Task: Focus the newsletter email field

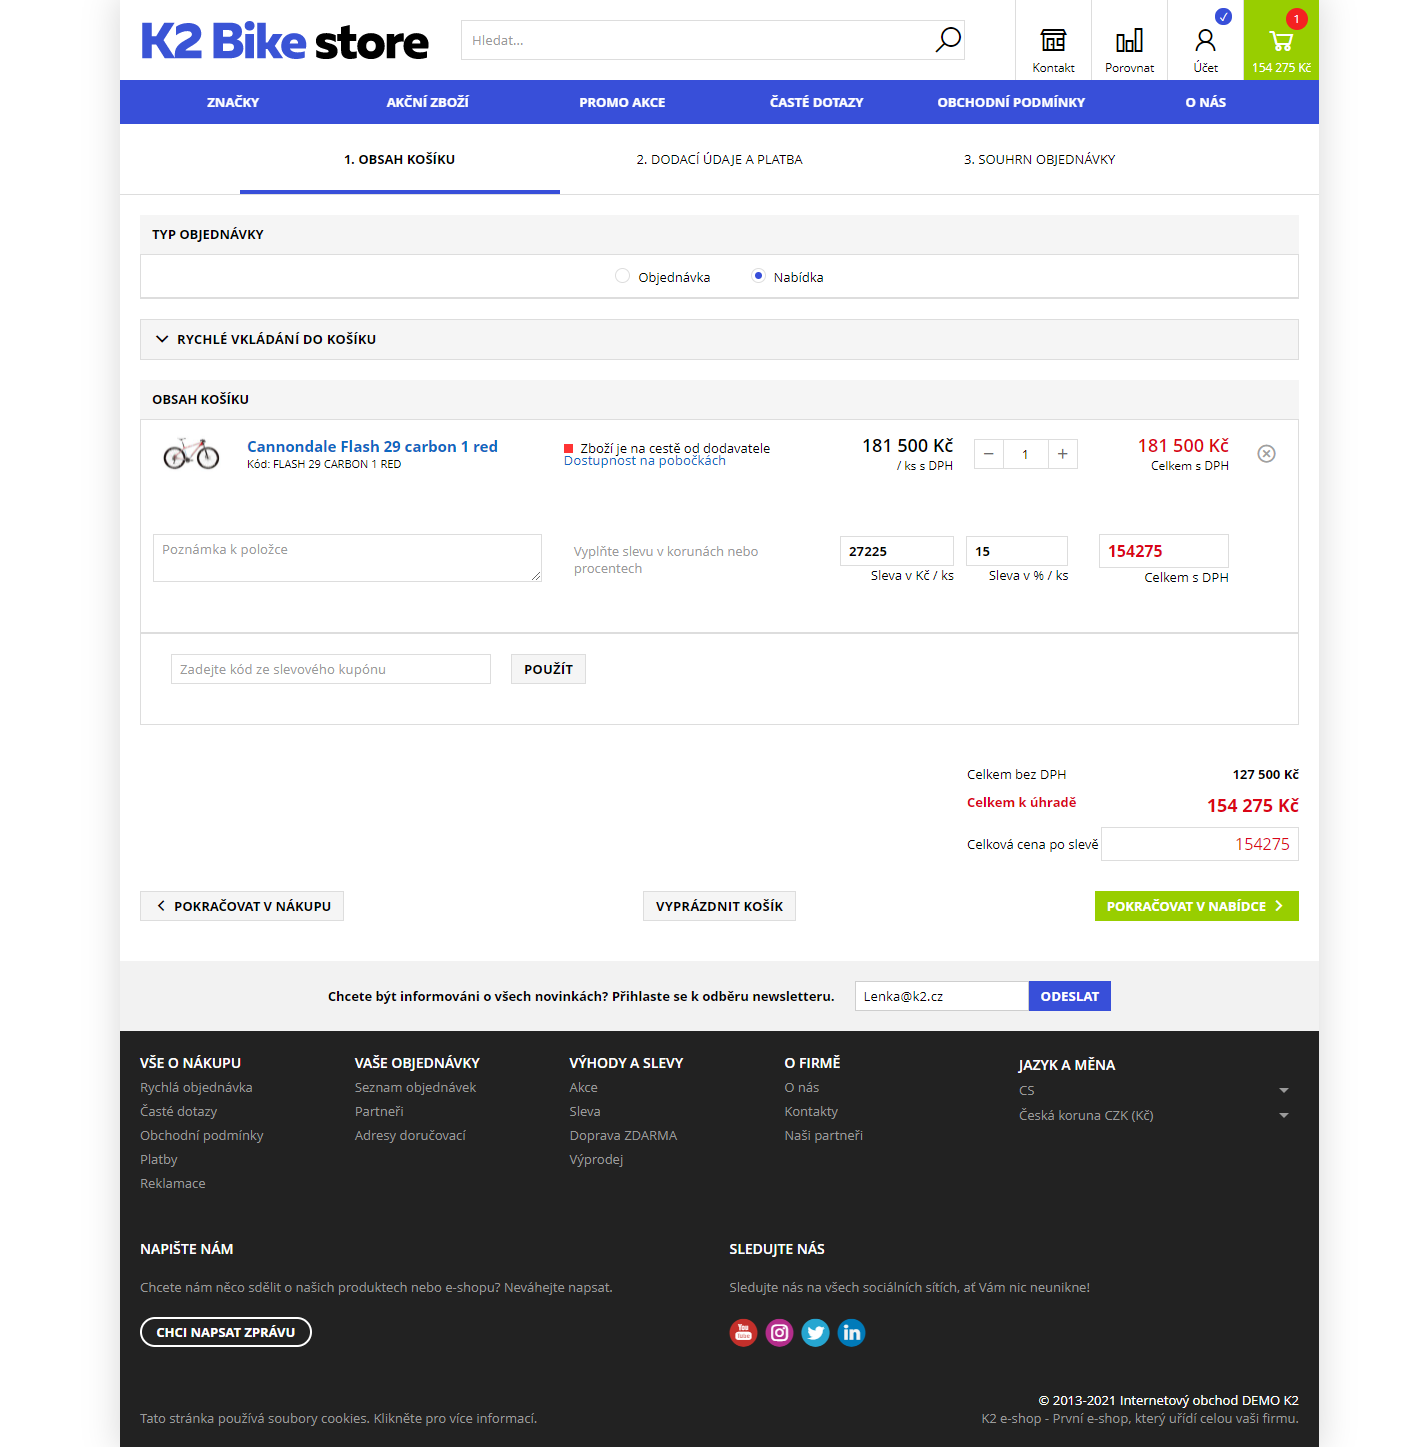Action: [x=942, y=996]
